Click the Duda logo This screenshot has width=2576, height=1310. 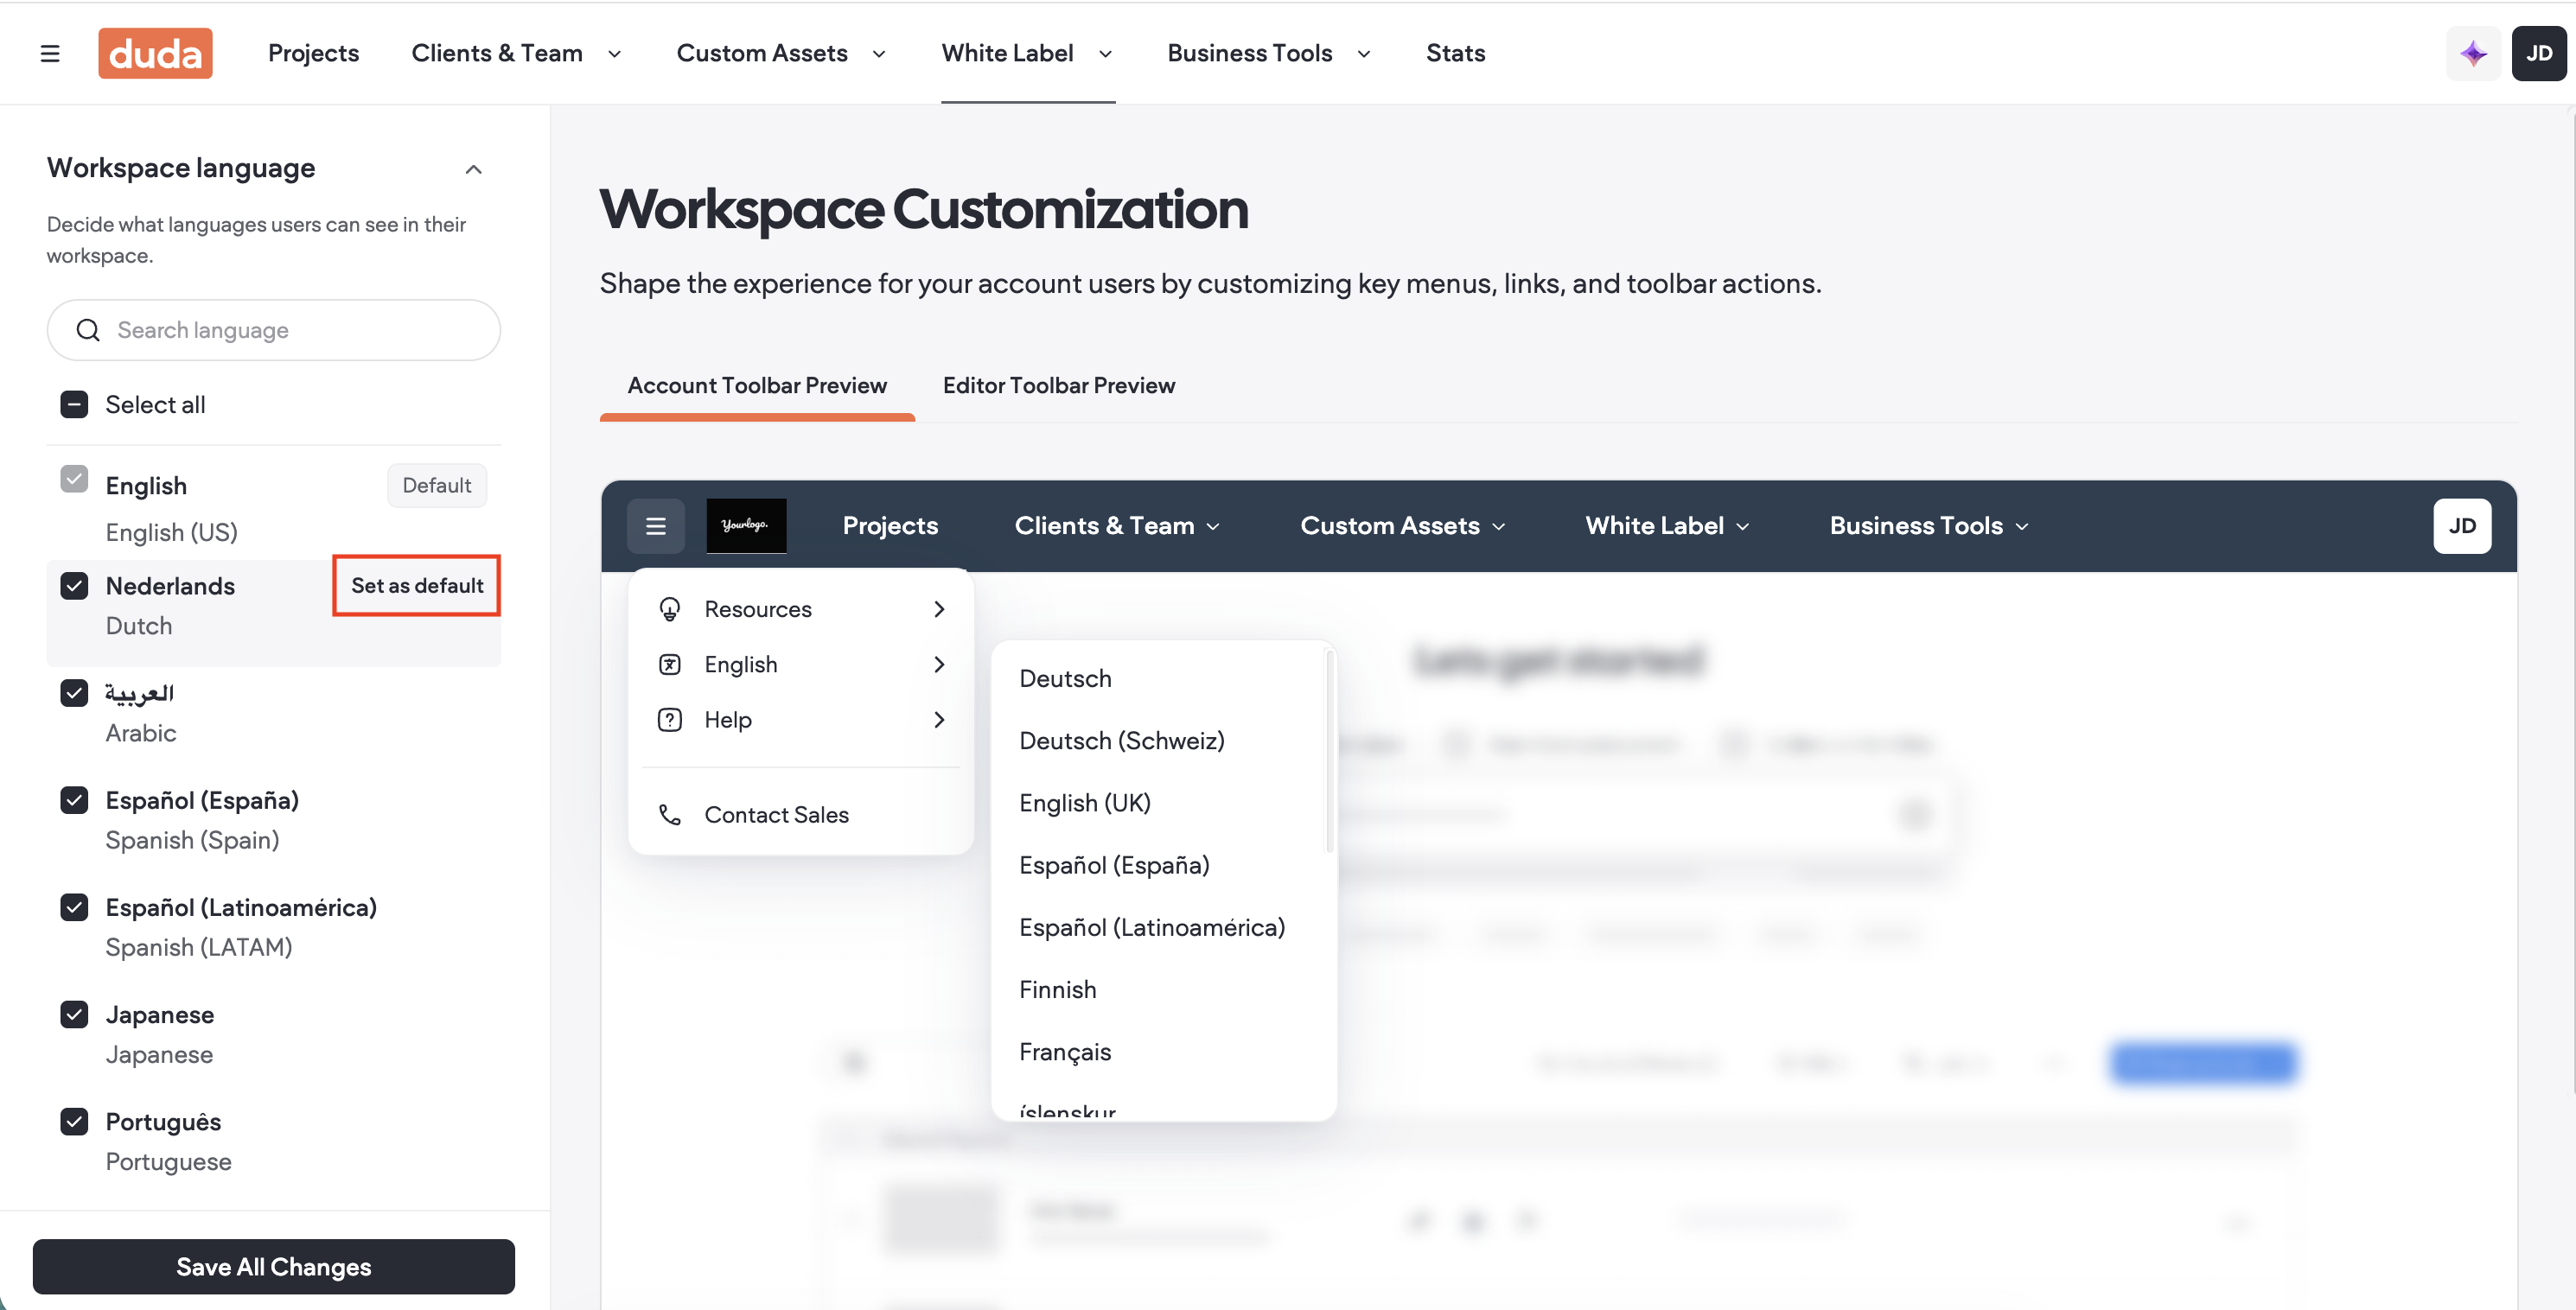pos(155,53)
